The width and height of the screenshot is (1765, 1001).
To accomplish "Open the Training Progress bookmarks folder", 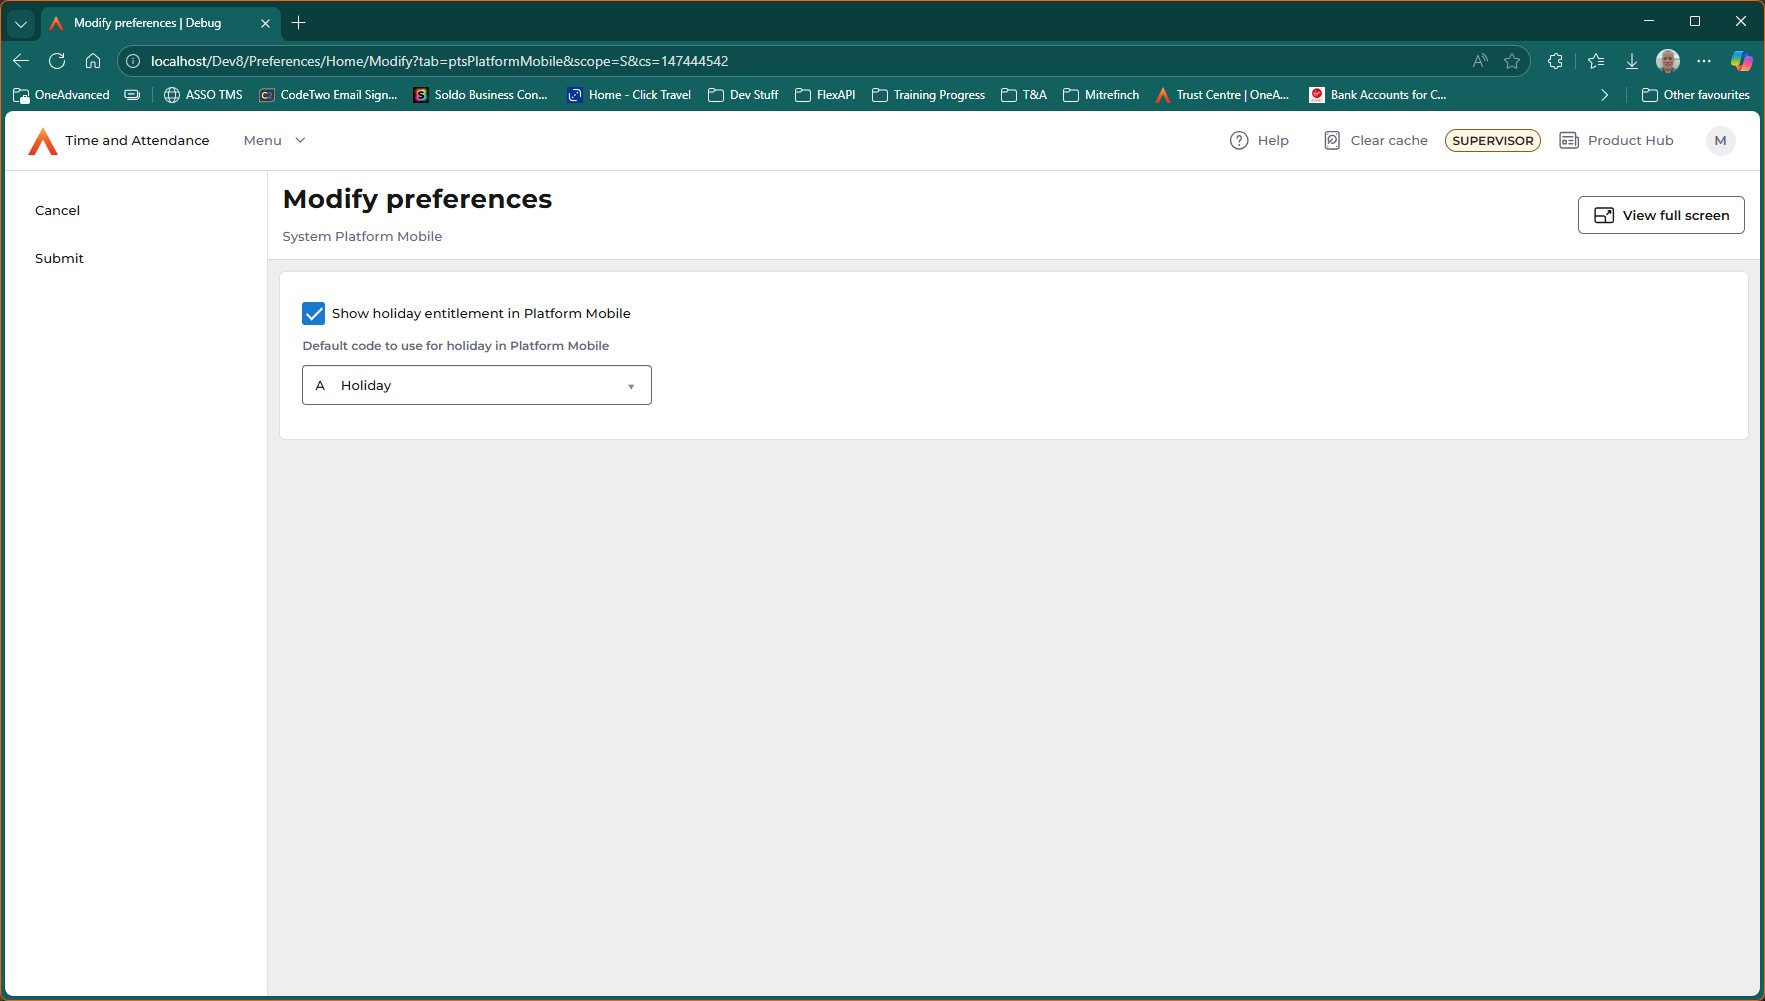I will (928, 95).
